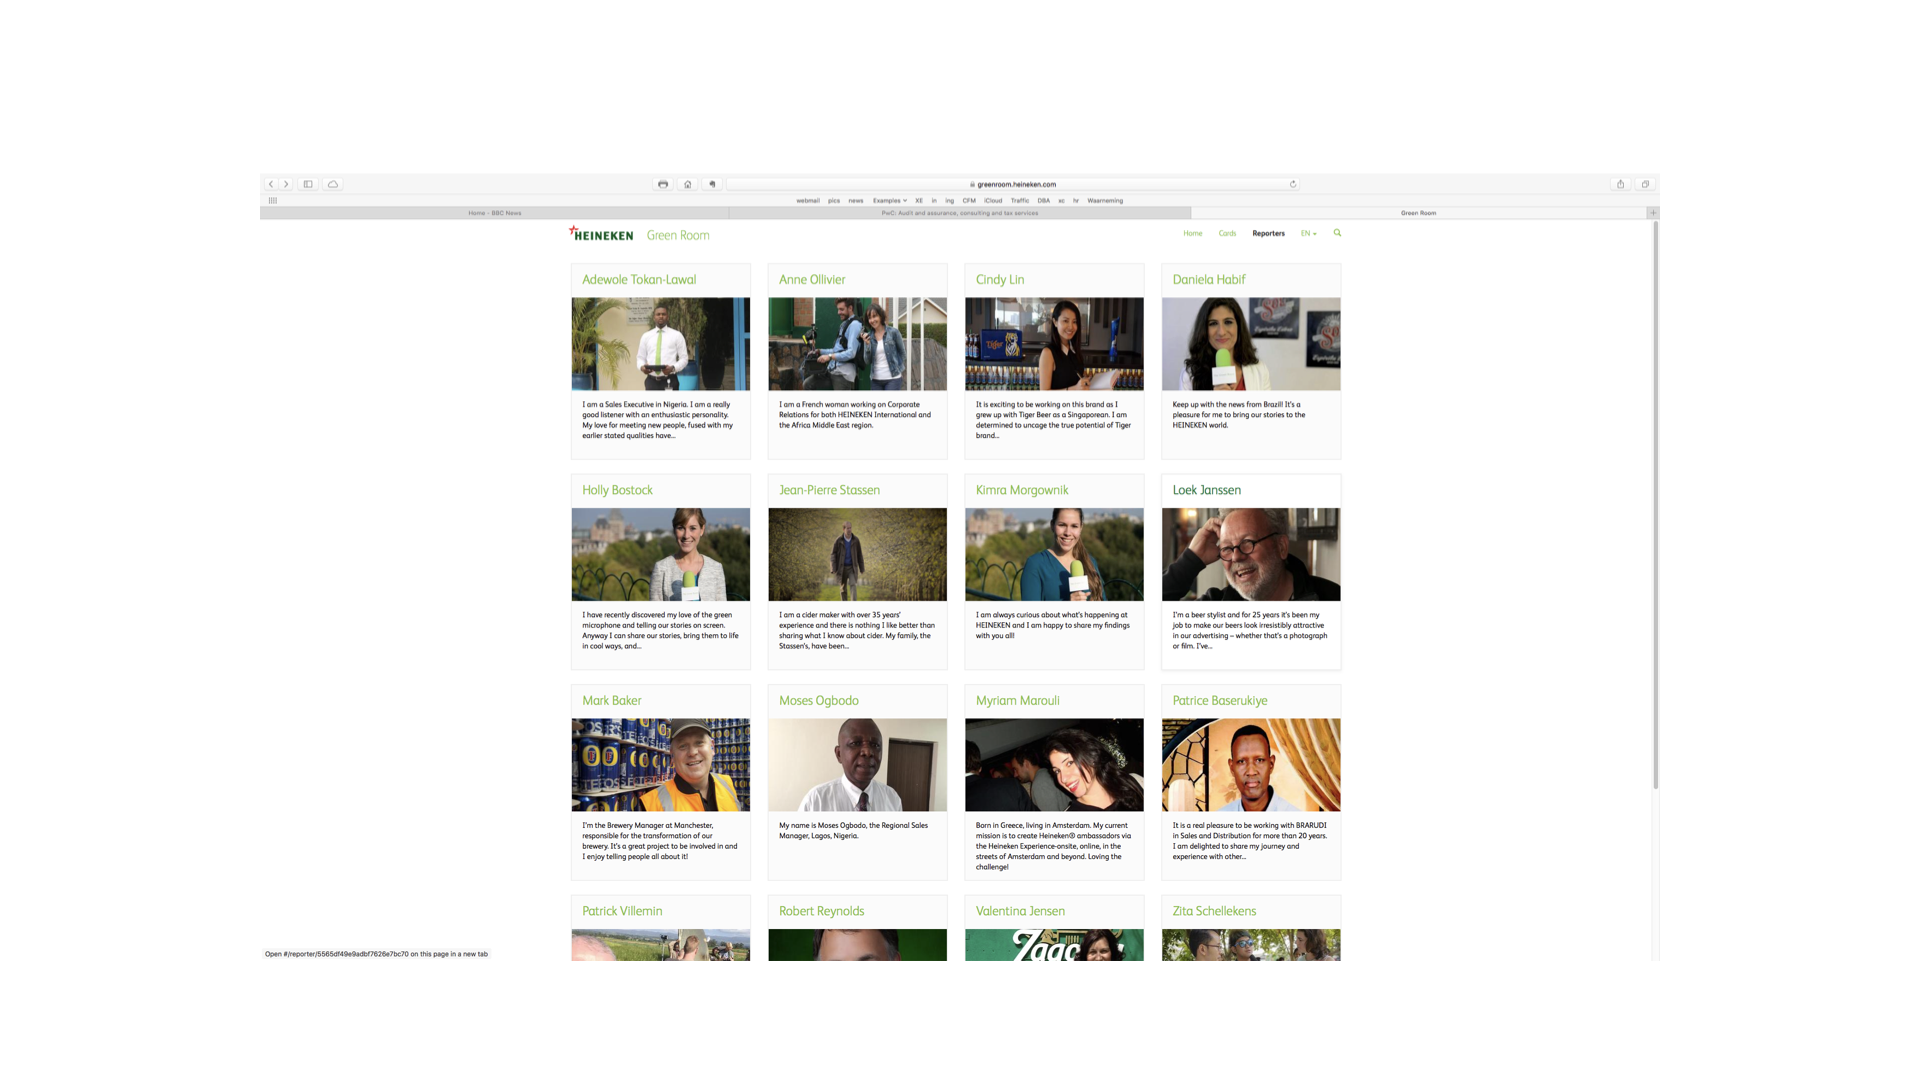
Task: Show all tabs overview icon
Action: click(1645, 184)
